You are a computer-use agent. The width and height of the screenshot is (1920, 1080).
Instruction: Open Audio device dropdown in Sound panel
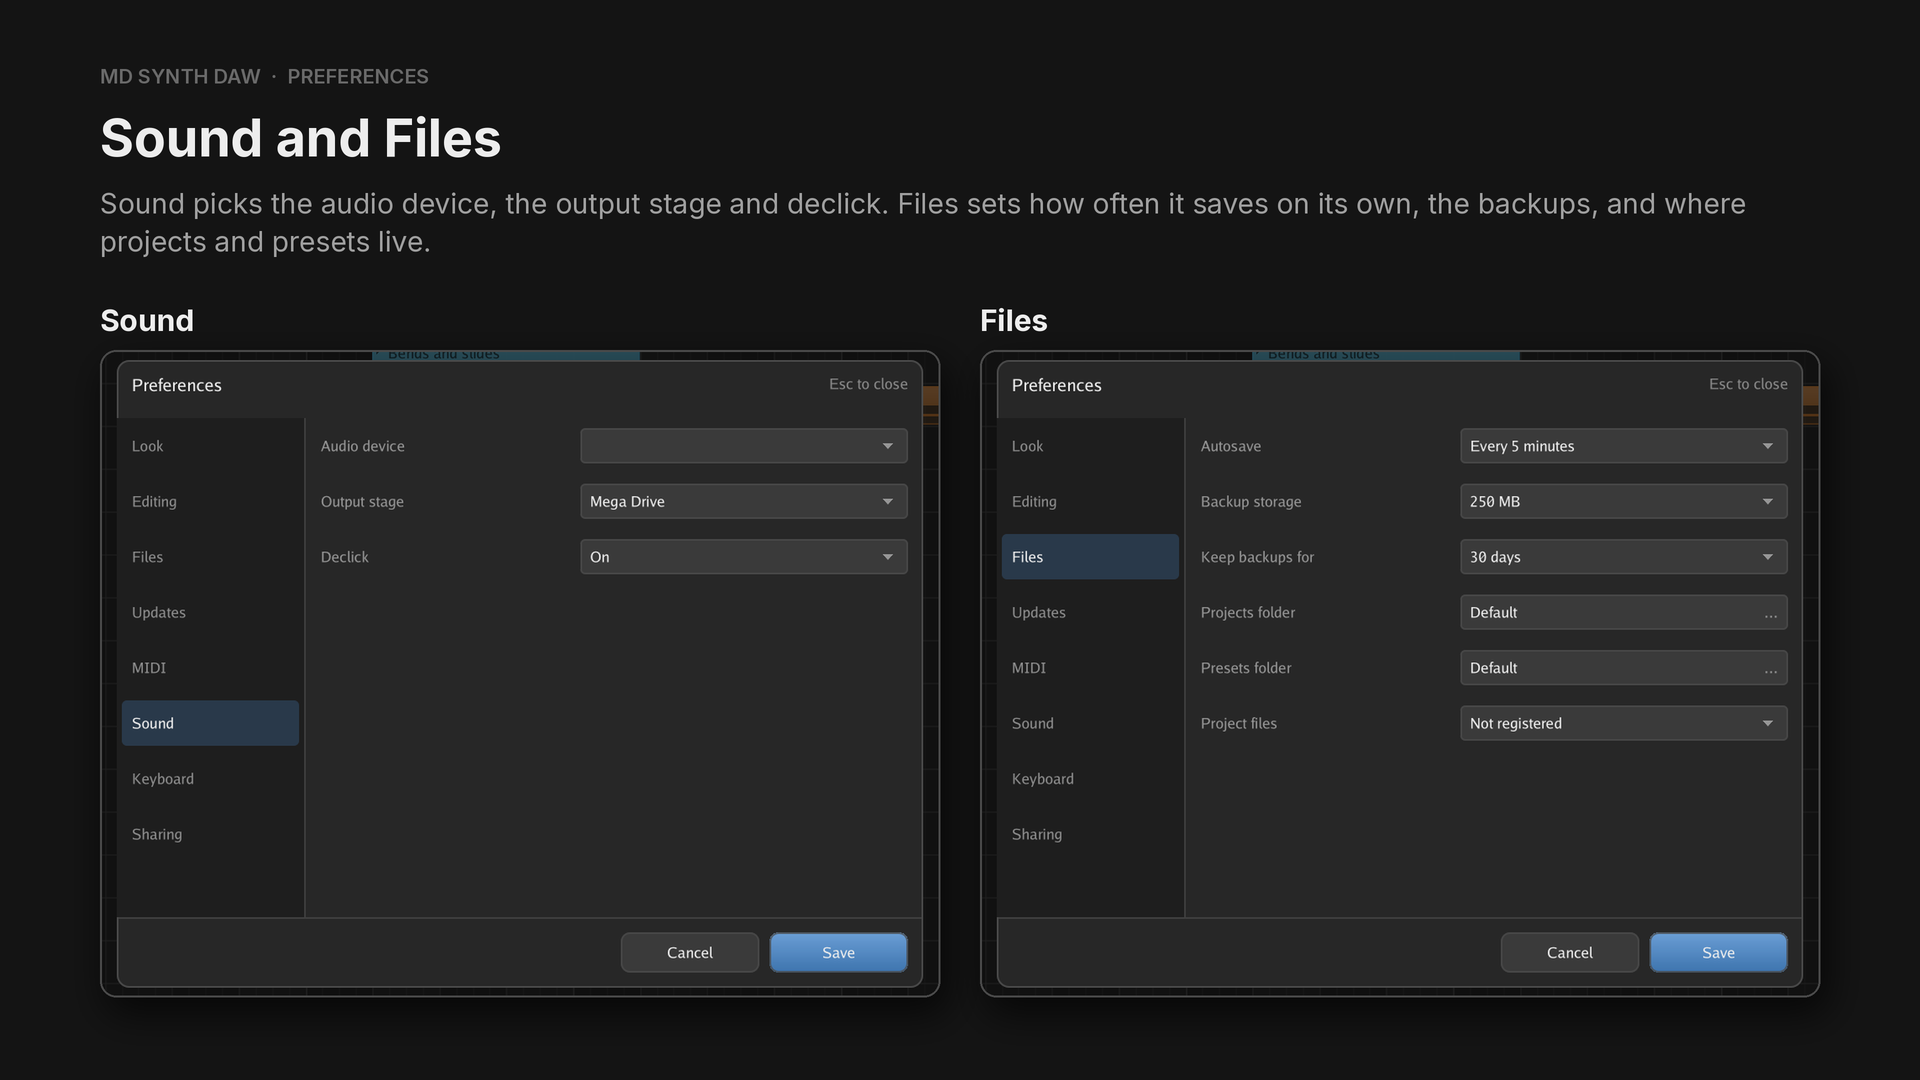tap(743, 446)
